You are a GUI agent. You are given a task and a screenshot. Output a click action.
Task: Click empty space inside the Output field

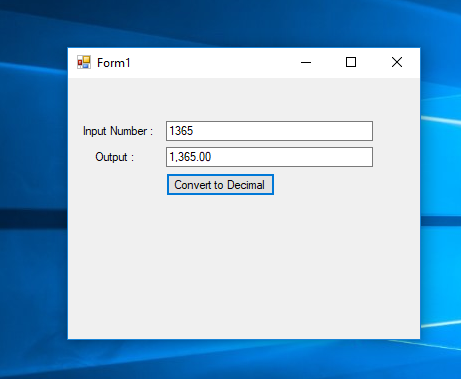[x=293, y=157]
